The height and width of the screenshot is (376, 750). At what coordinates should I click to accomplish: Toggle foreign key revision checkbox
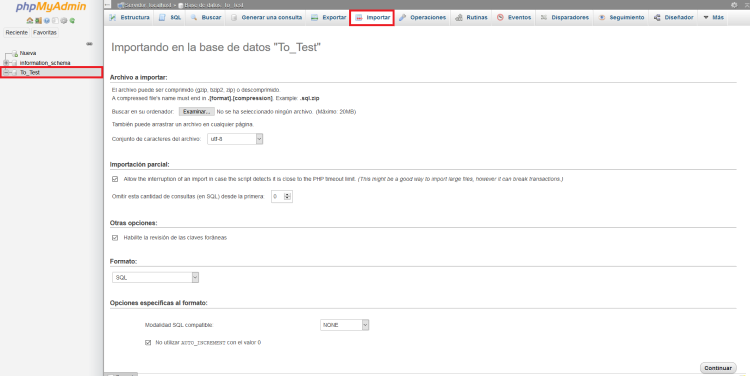[x=115, y=238]
